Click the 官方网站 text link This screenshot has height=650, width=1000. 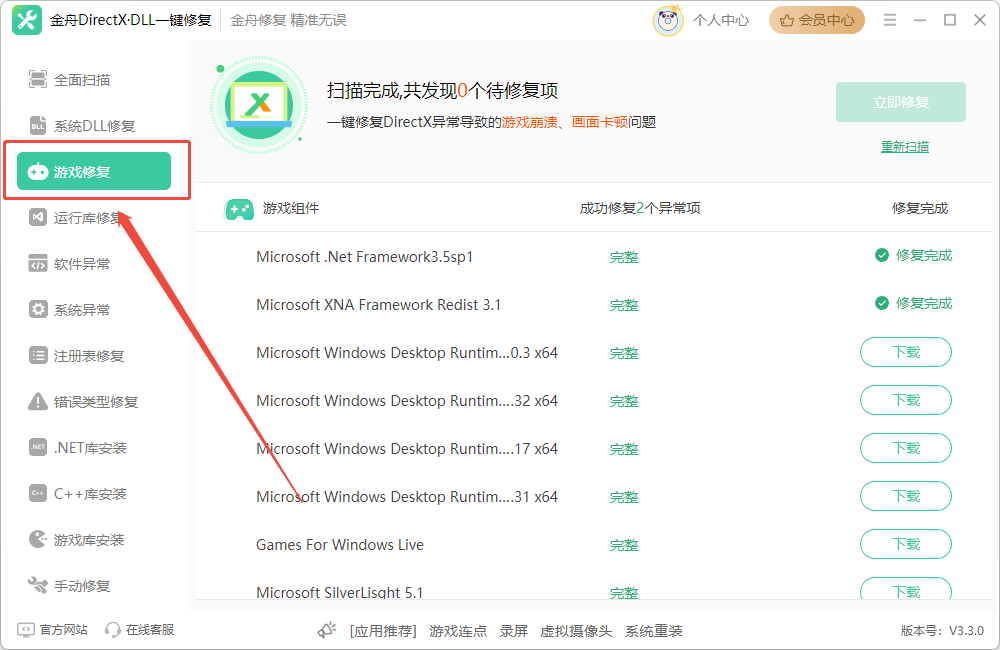[x=63, y=630]
